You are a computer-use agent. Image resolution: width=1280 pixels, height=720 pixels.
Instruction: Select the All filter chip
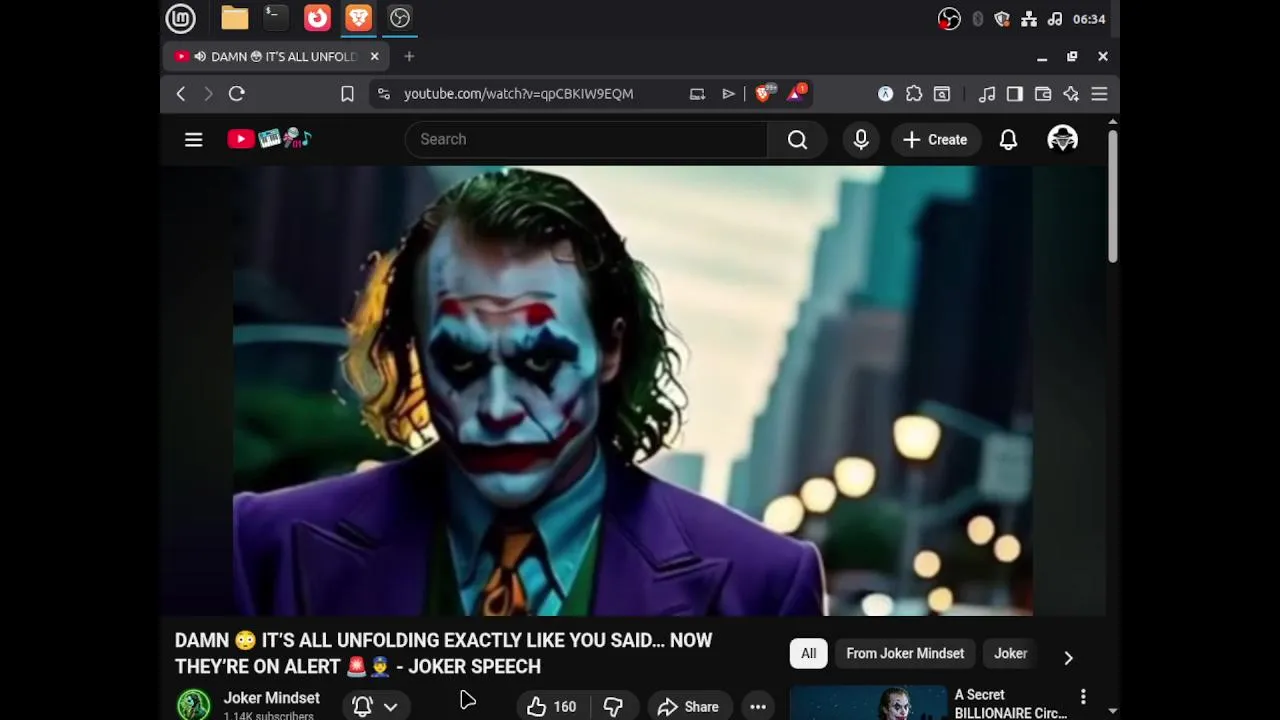(x=808, y=654)
